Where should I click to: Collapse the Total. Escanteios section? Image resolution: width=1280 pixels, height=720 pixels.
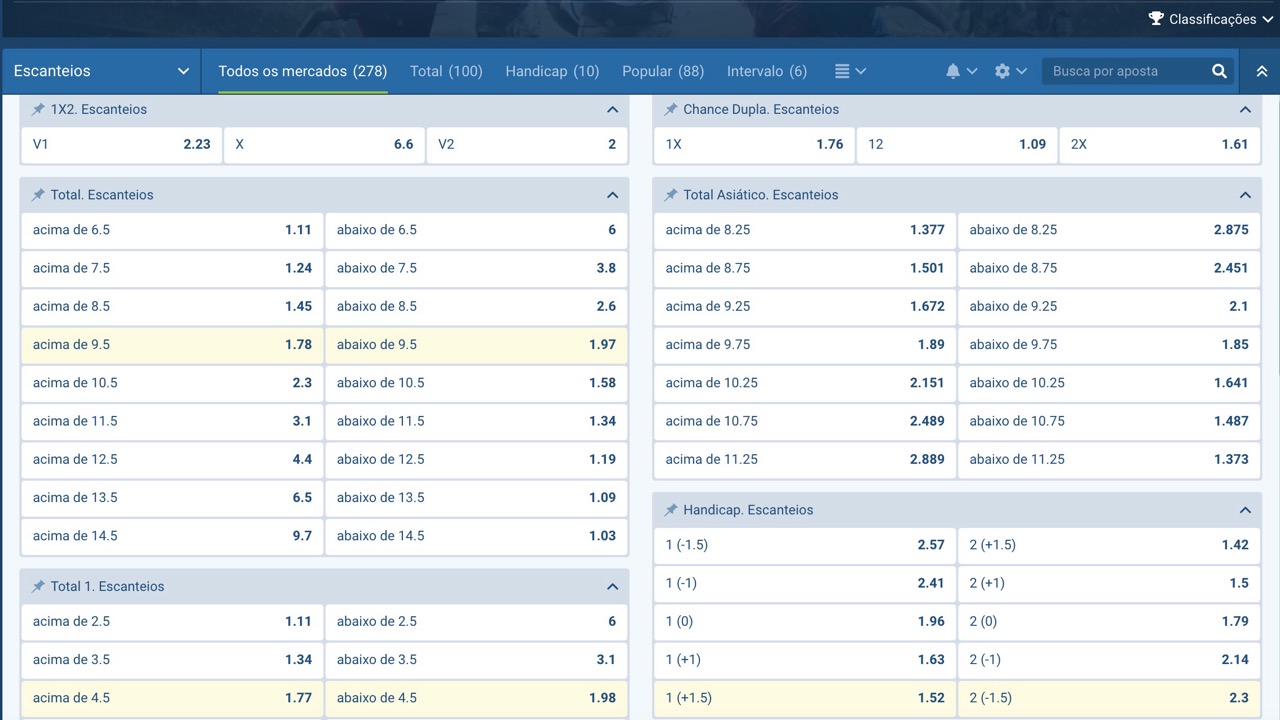(x=612, y=195)
